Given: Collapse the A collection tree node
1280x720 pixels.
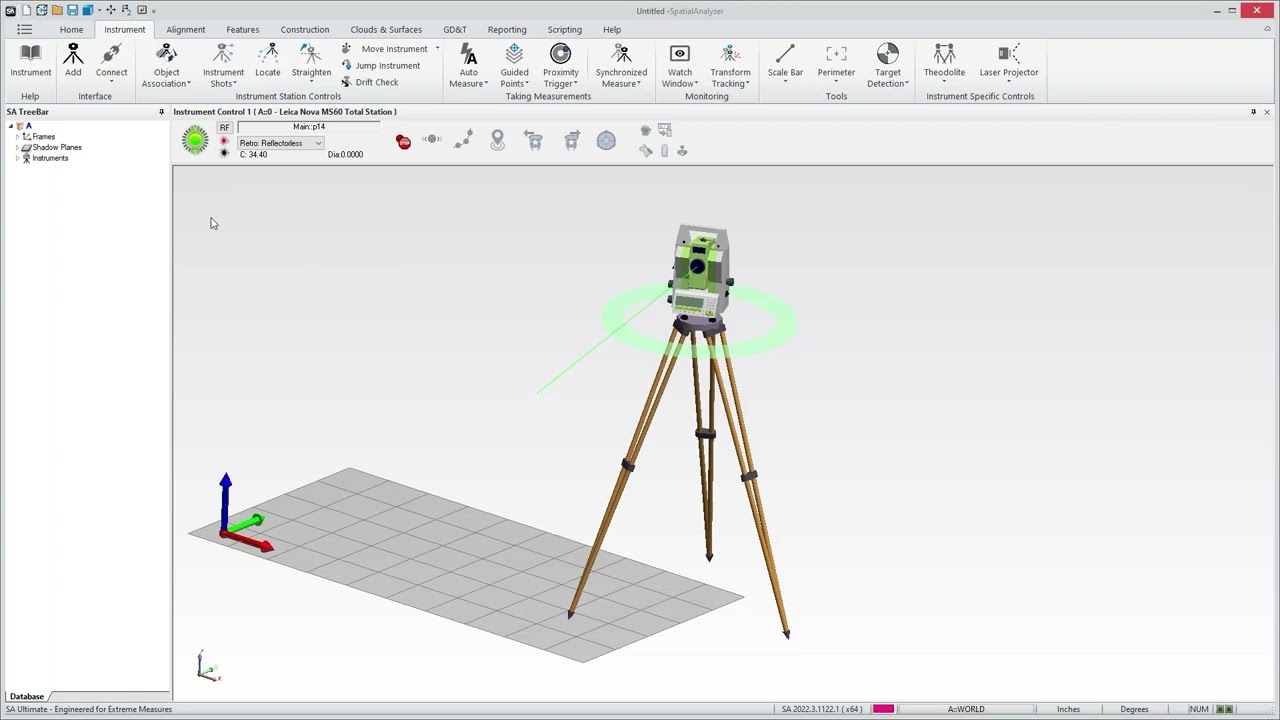Looking at the screenshot, I should click(x=10, y=126).
